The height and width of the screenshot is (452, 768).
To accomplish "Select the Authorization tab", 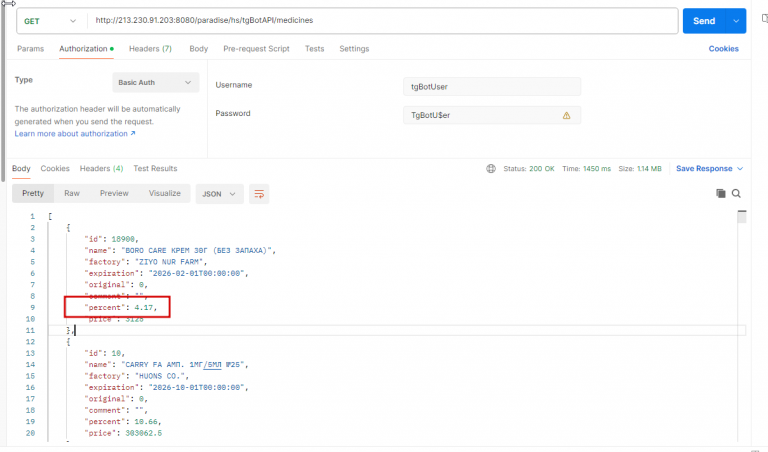I will (x=86, y=48).
